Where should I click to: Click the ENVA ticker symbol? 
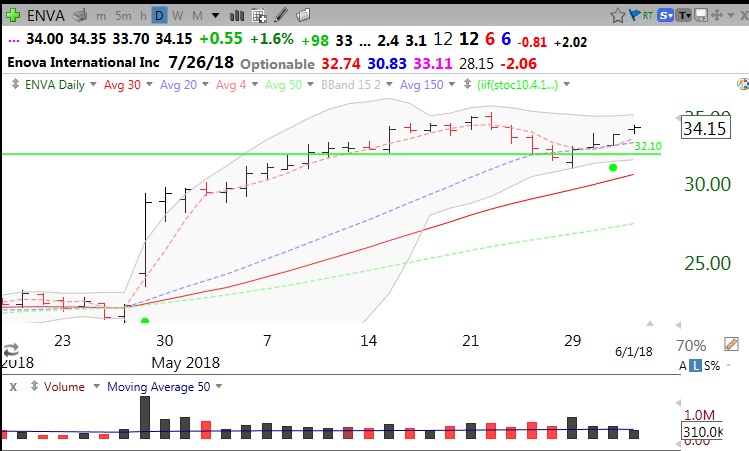pyautogui.click(x=46, y=16)
